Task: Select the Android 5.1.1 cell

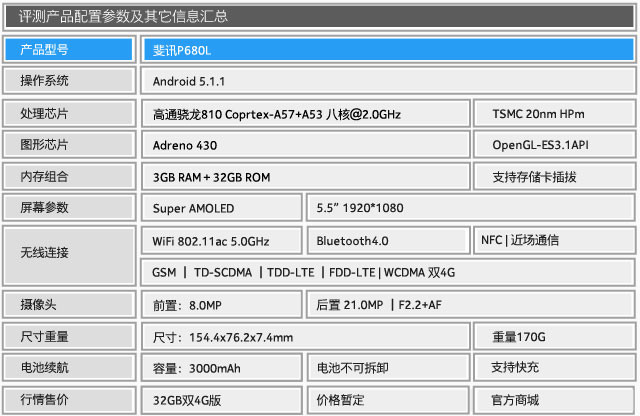Action: coord(385,81)
